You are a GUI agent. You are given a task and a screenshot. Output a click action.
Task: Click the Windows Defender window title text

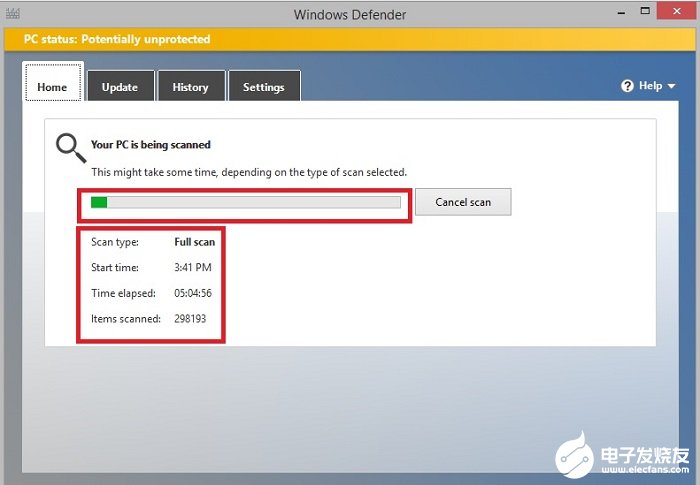coord(350,15)
